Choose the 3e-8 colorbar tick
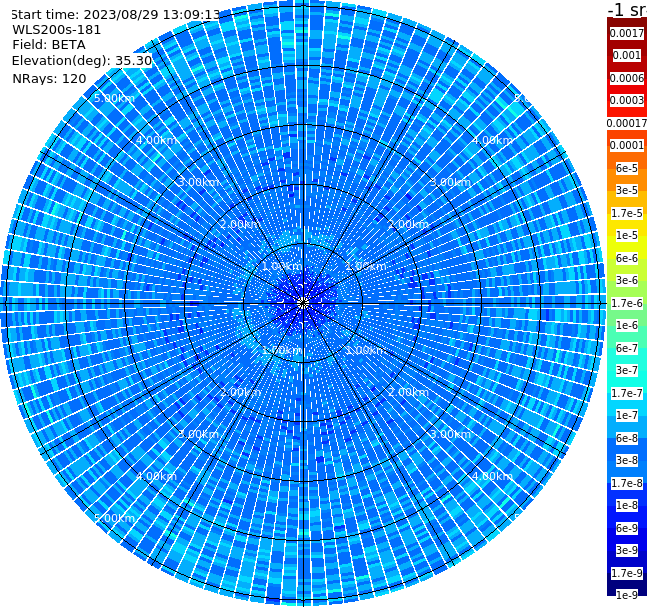Image resolution: width=647 pixels, height=607 pixels. pyautogui.click(x=626, y=460)
